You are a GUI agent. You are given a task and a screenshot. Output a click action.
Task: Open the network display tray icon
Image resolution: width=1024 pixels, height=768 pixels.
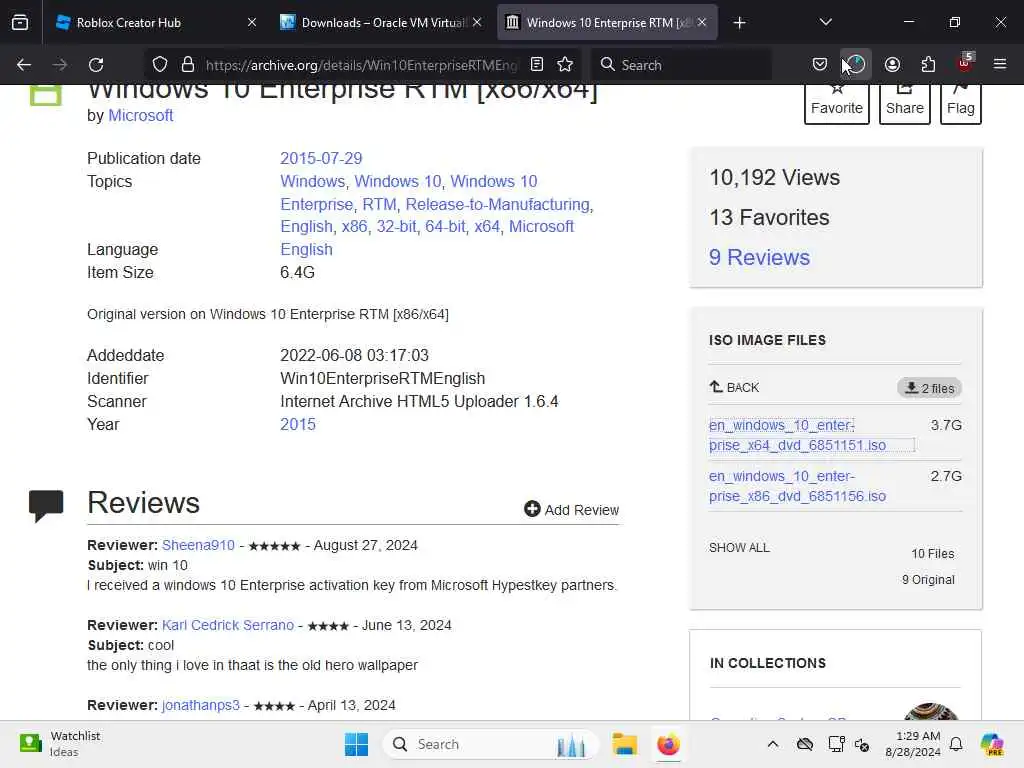(836, 744)
